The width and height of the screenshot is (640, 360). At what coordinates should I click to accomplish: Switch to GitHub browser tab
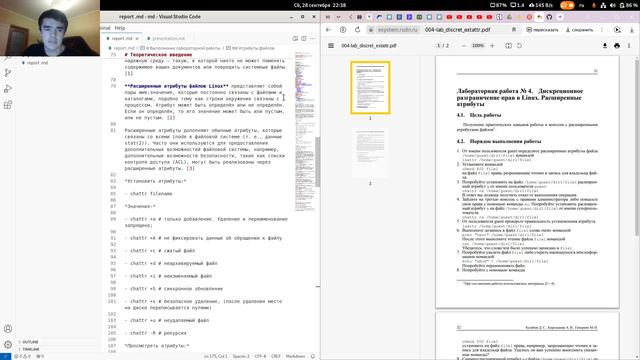click(x=549, y=17)
